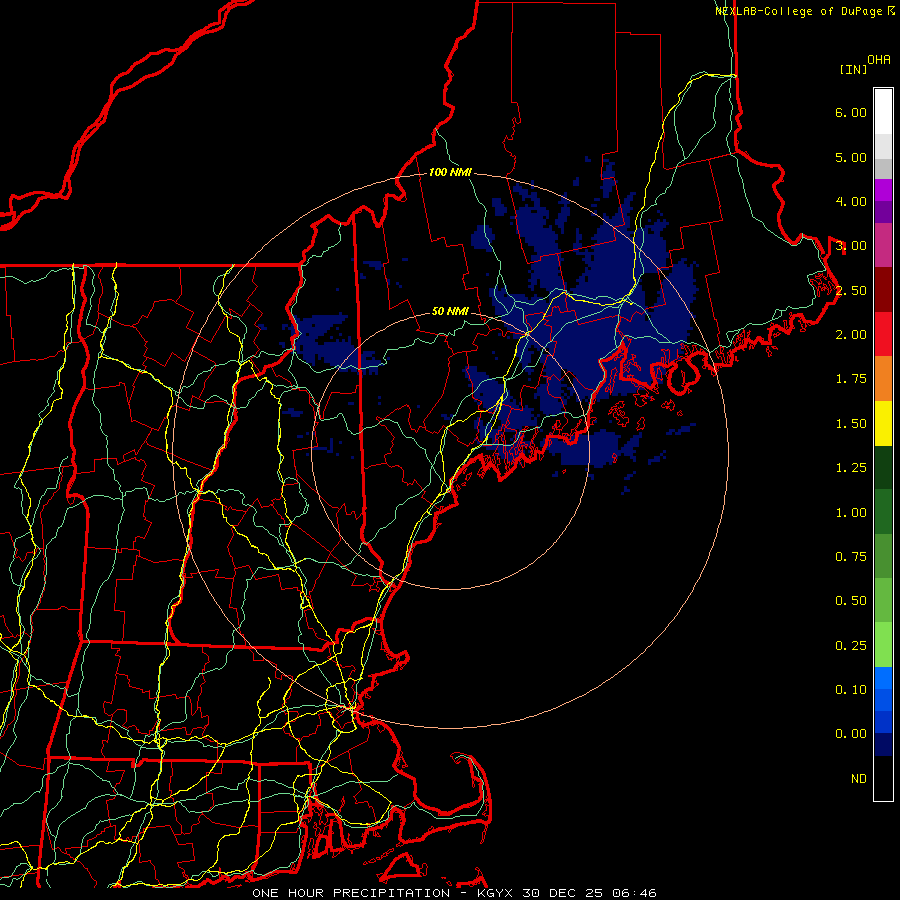Click the 1.00 legend value

(851, 513)
